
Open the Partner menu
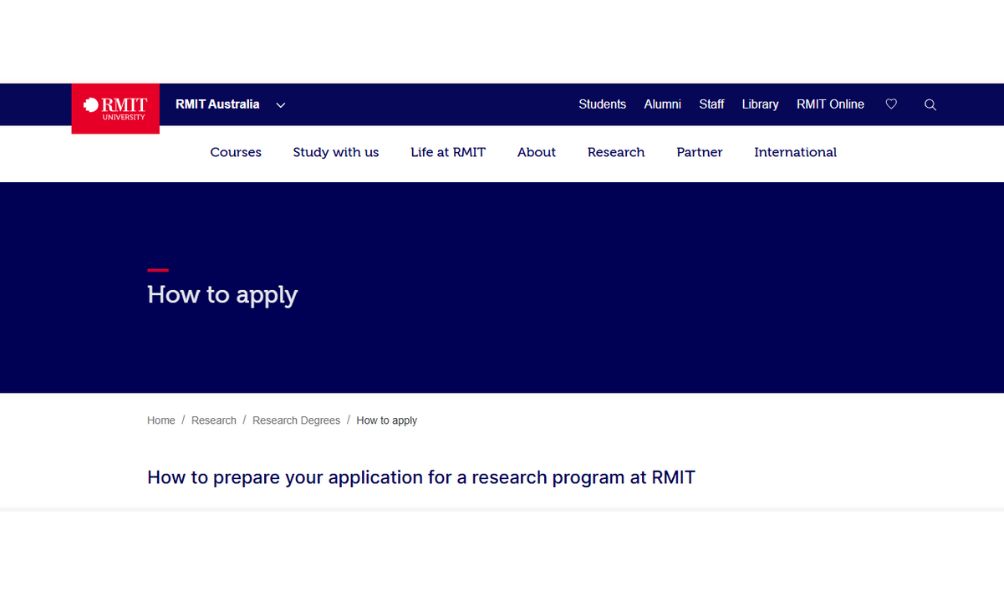point(699,152)
